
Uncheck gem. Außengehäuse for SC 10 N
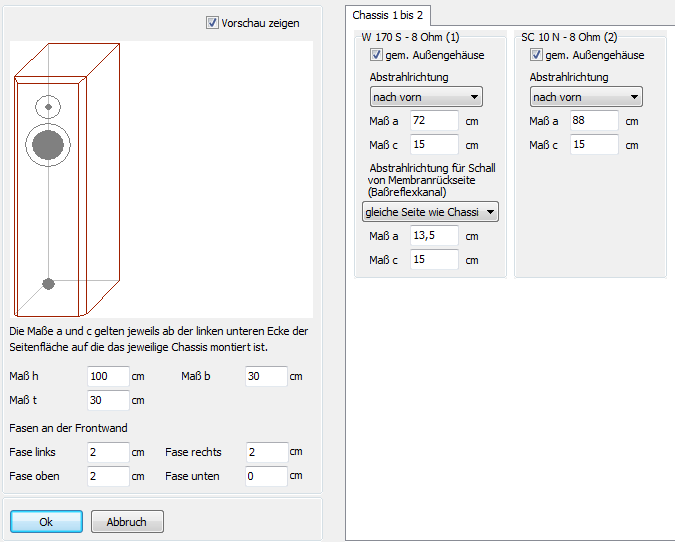click(536, 55)
